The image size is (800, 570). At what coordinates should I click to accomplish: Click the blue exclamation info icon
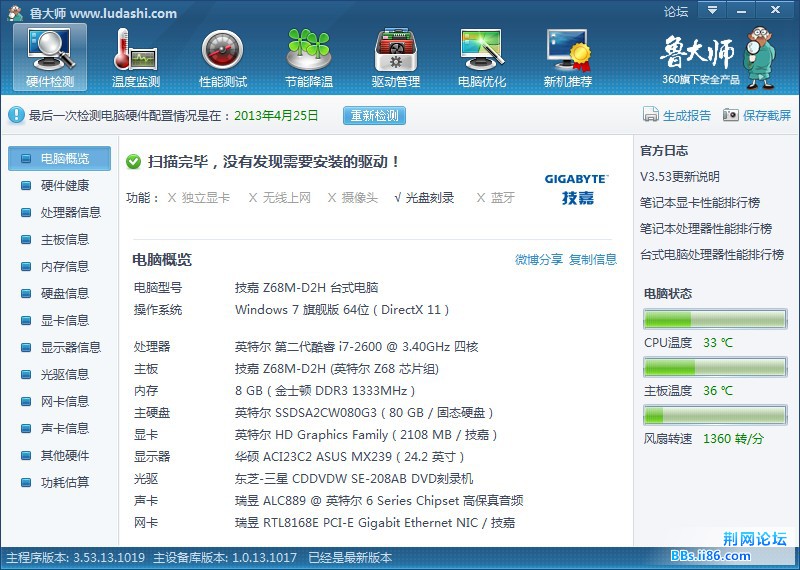click(x=16, y=115)
